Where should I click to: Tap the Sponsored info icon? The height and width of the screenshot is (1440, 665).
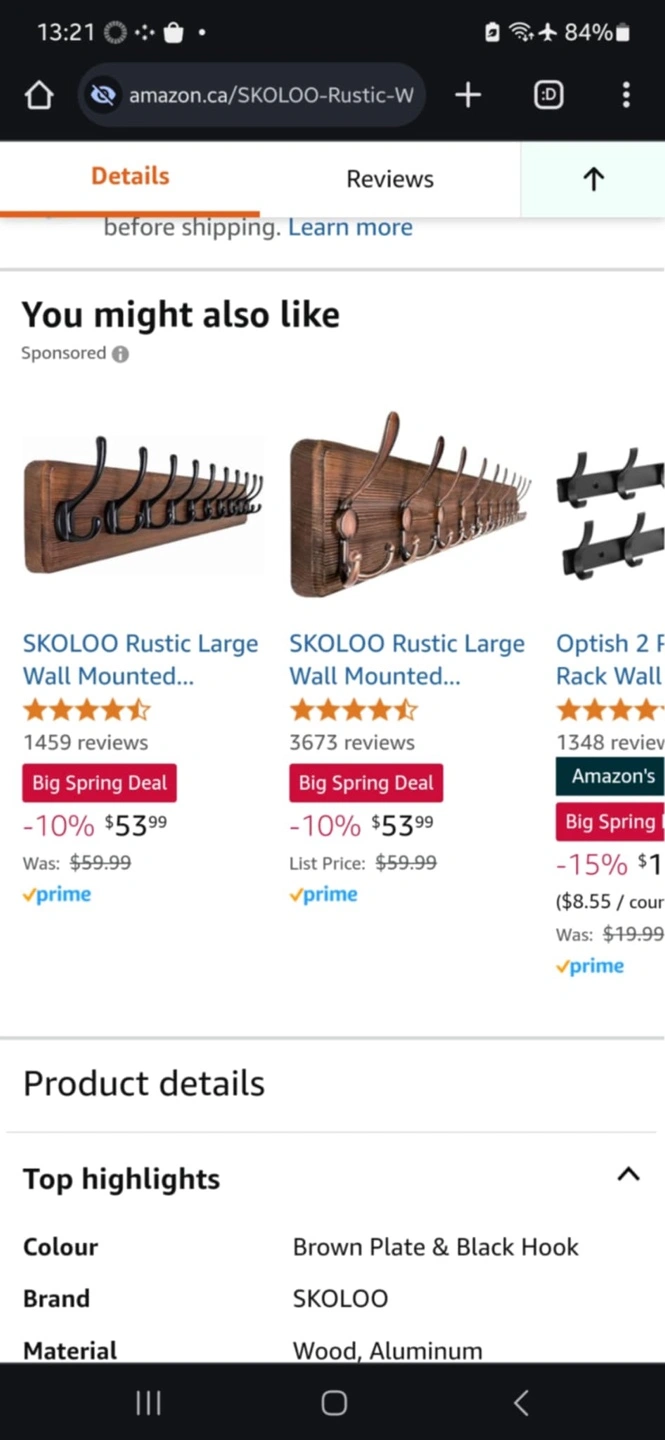click(x=120, y=354)
